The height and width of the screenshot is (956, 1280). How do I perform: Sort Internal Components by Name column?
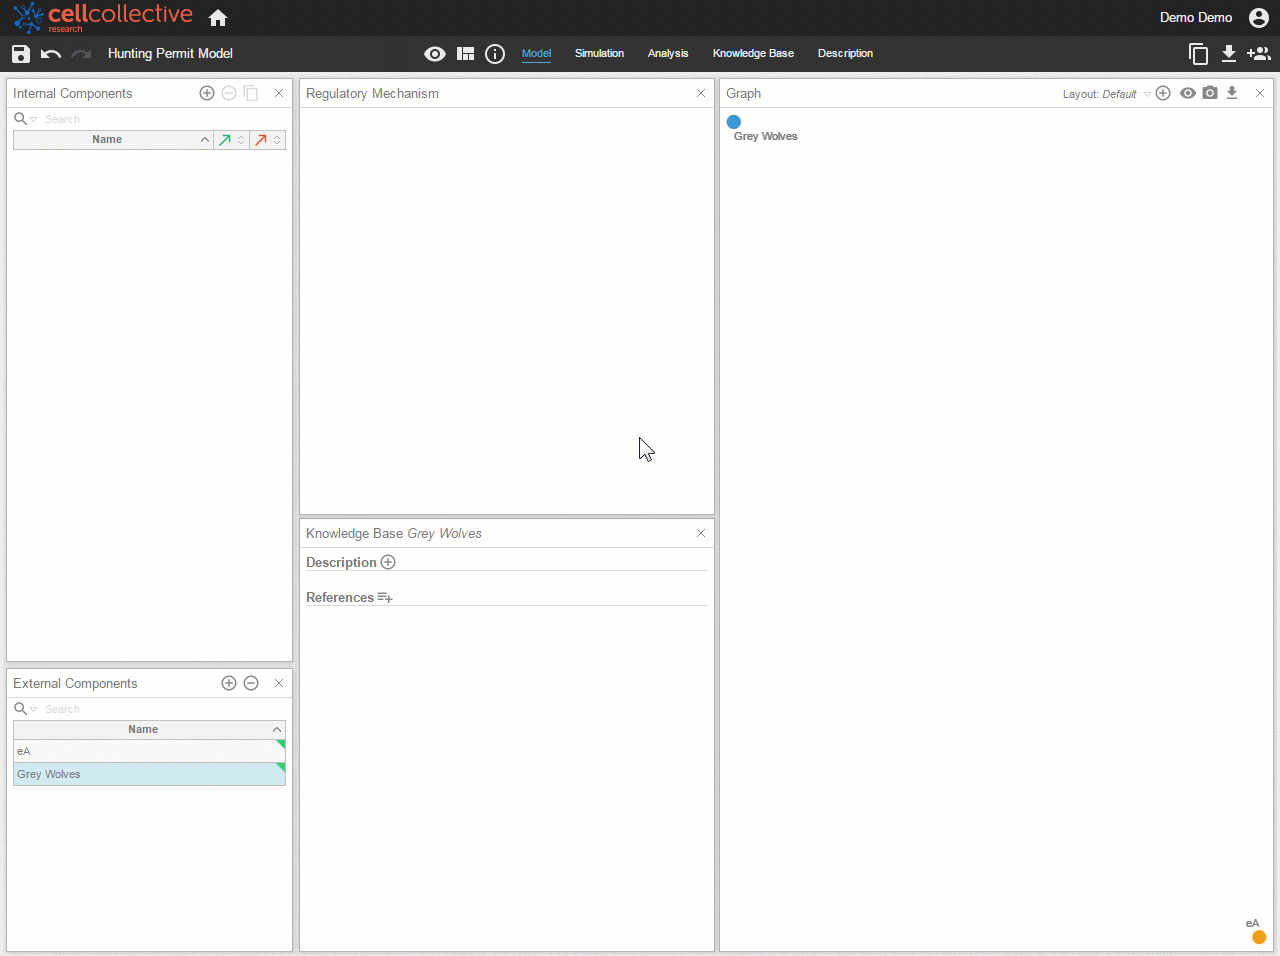click(x=113, y=140)
